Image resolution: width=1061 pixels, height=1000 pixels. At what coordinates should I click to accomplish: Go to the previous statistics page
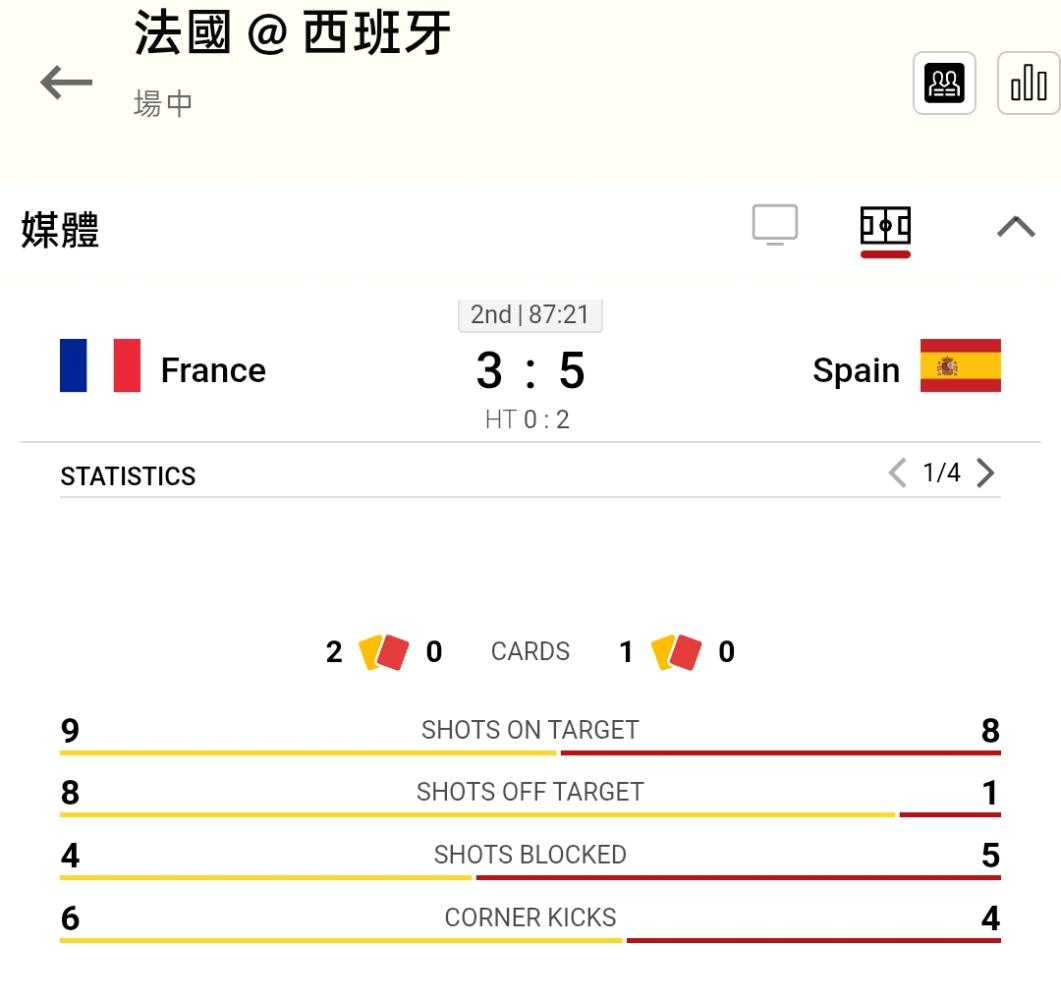point(897,472)
